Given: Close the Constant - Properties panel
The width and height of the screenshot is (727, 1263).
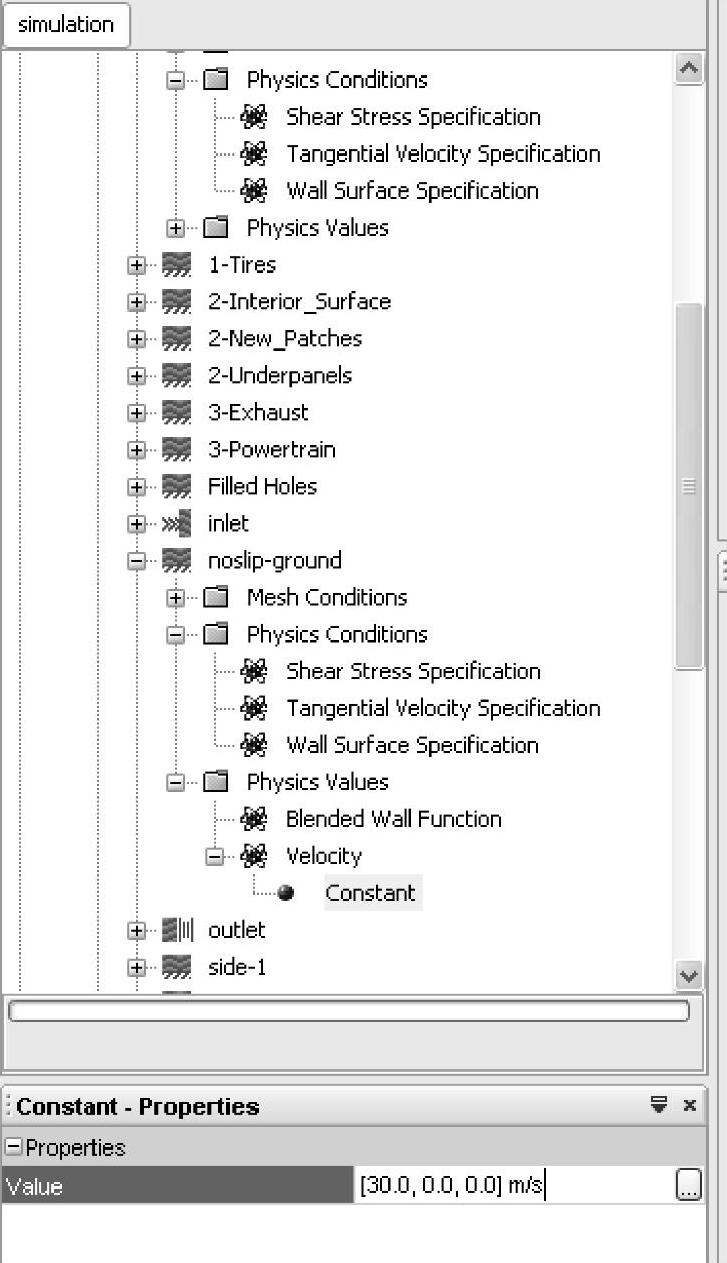Looking at the screenshot, I should tap(689, 1105).
